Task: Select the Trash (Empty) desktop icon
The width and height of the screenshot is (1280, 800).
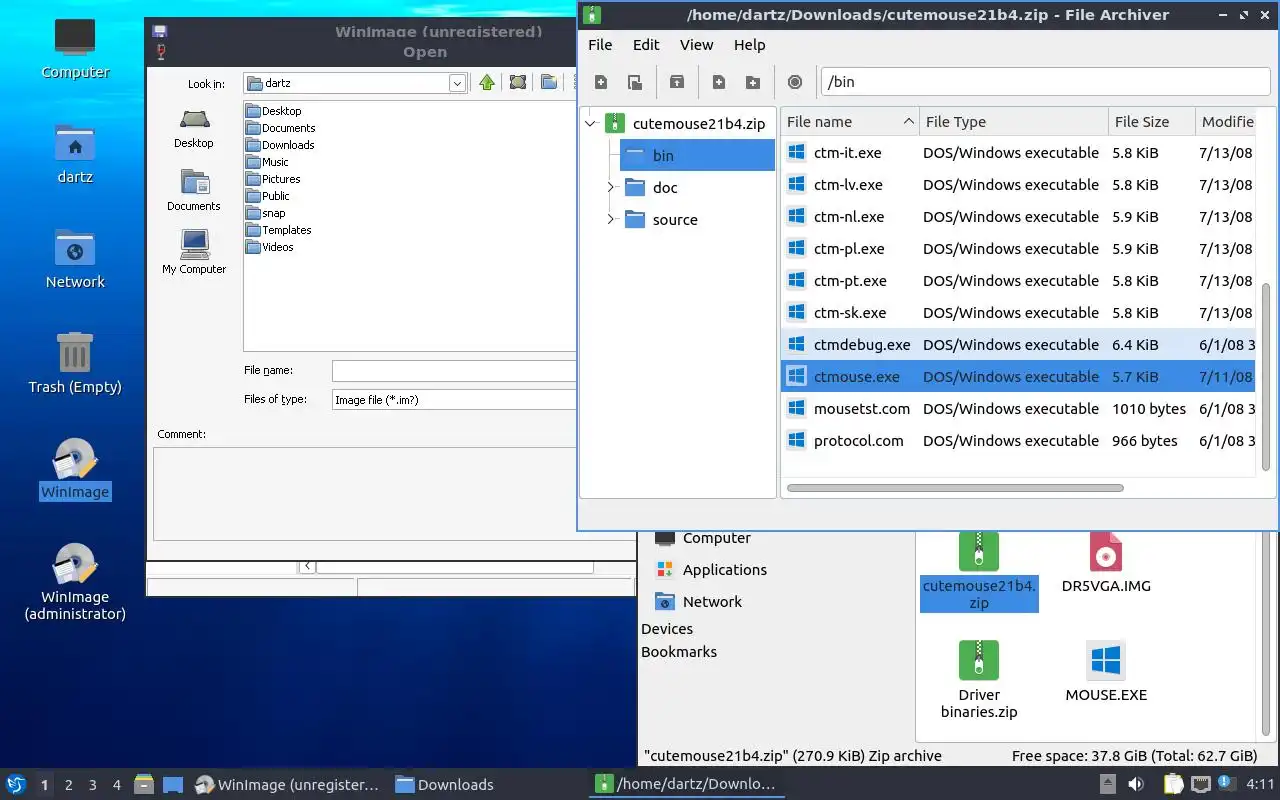Action: [75, 364]
